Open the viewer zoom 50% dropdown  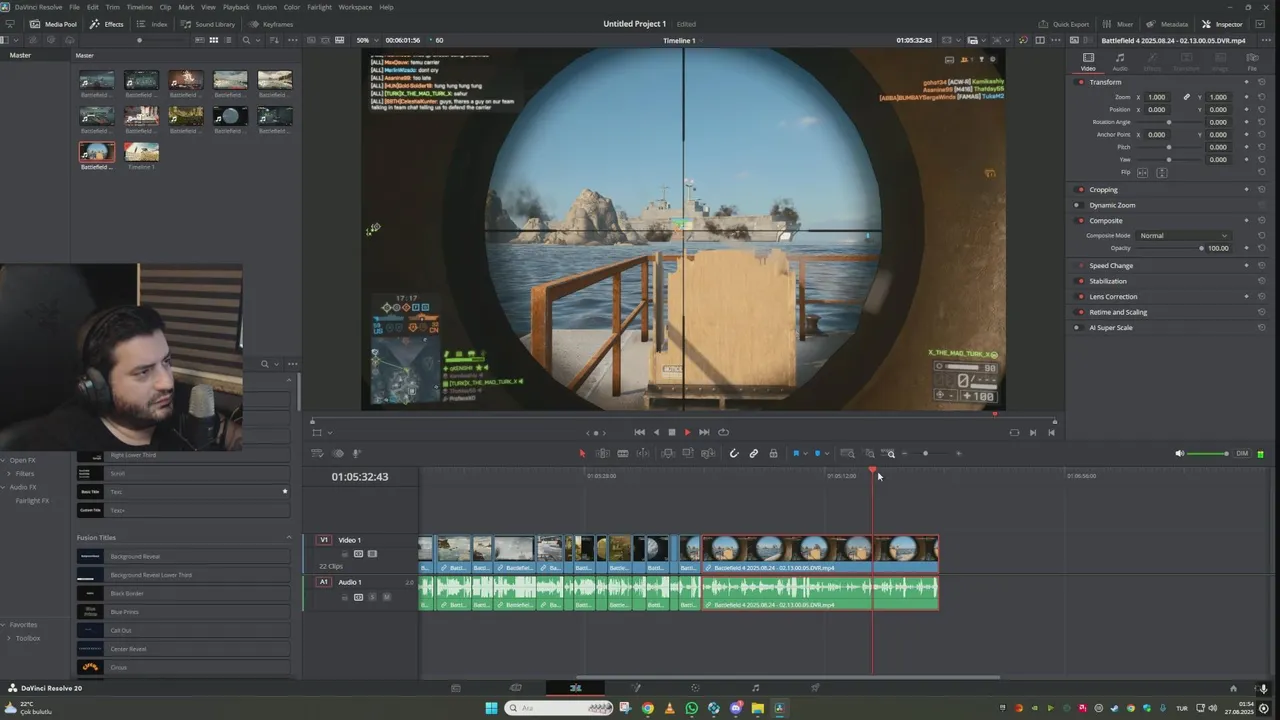[x=367, y=40]
